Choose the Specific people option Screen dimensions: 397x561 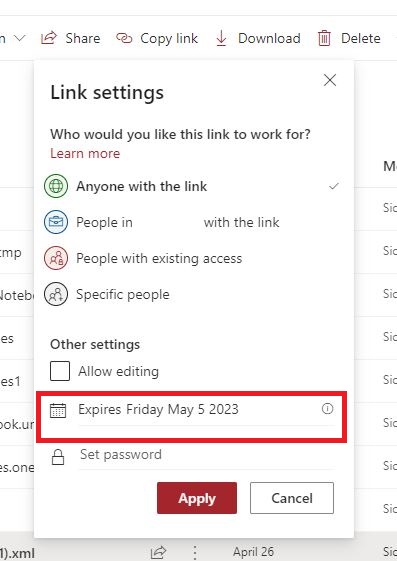[x=191, y=294]
